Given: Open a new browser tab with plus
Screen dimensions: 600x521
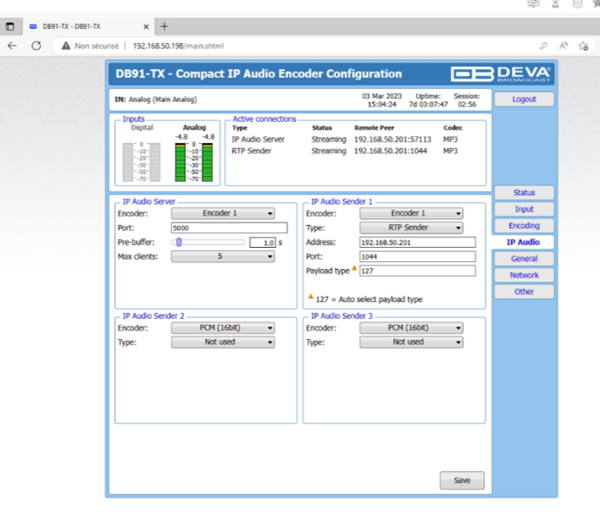Looking at the screenshot, I should point(164,26).
